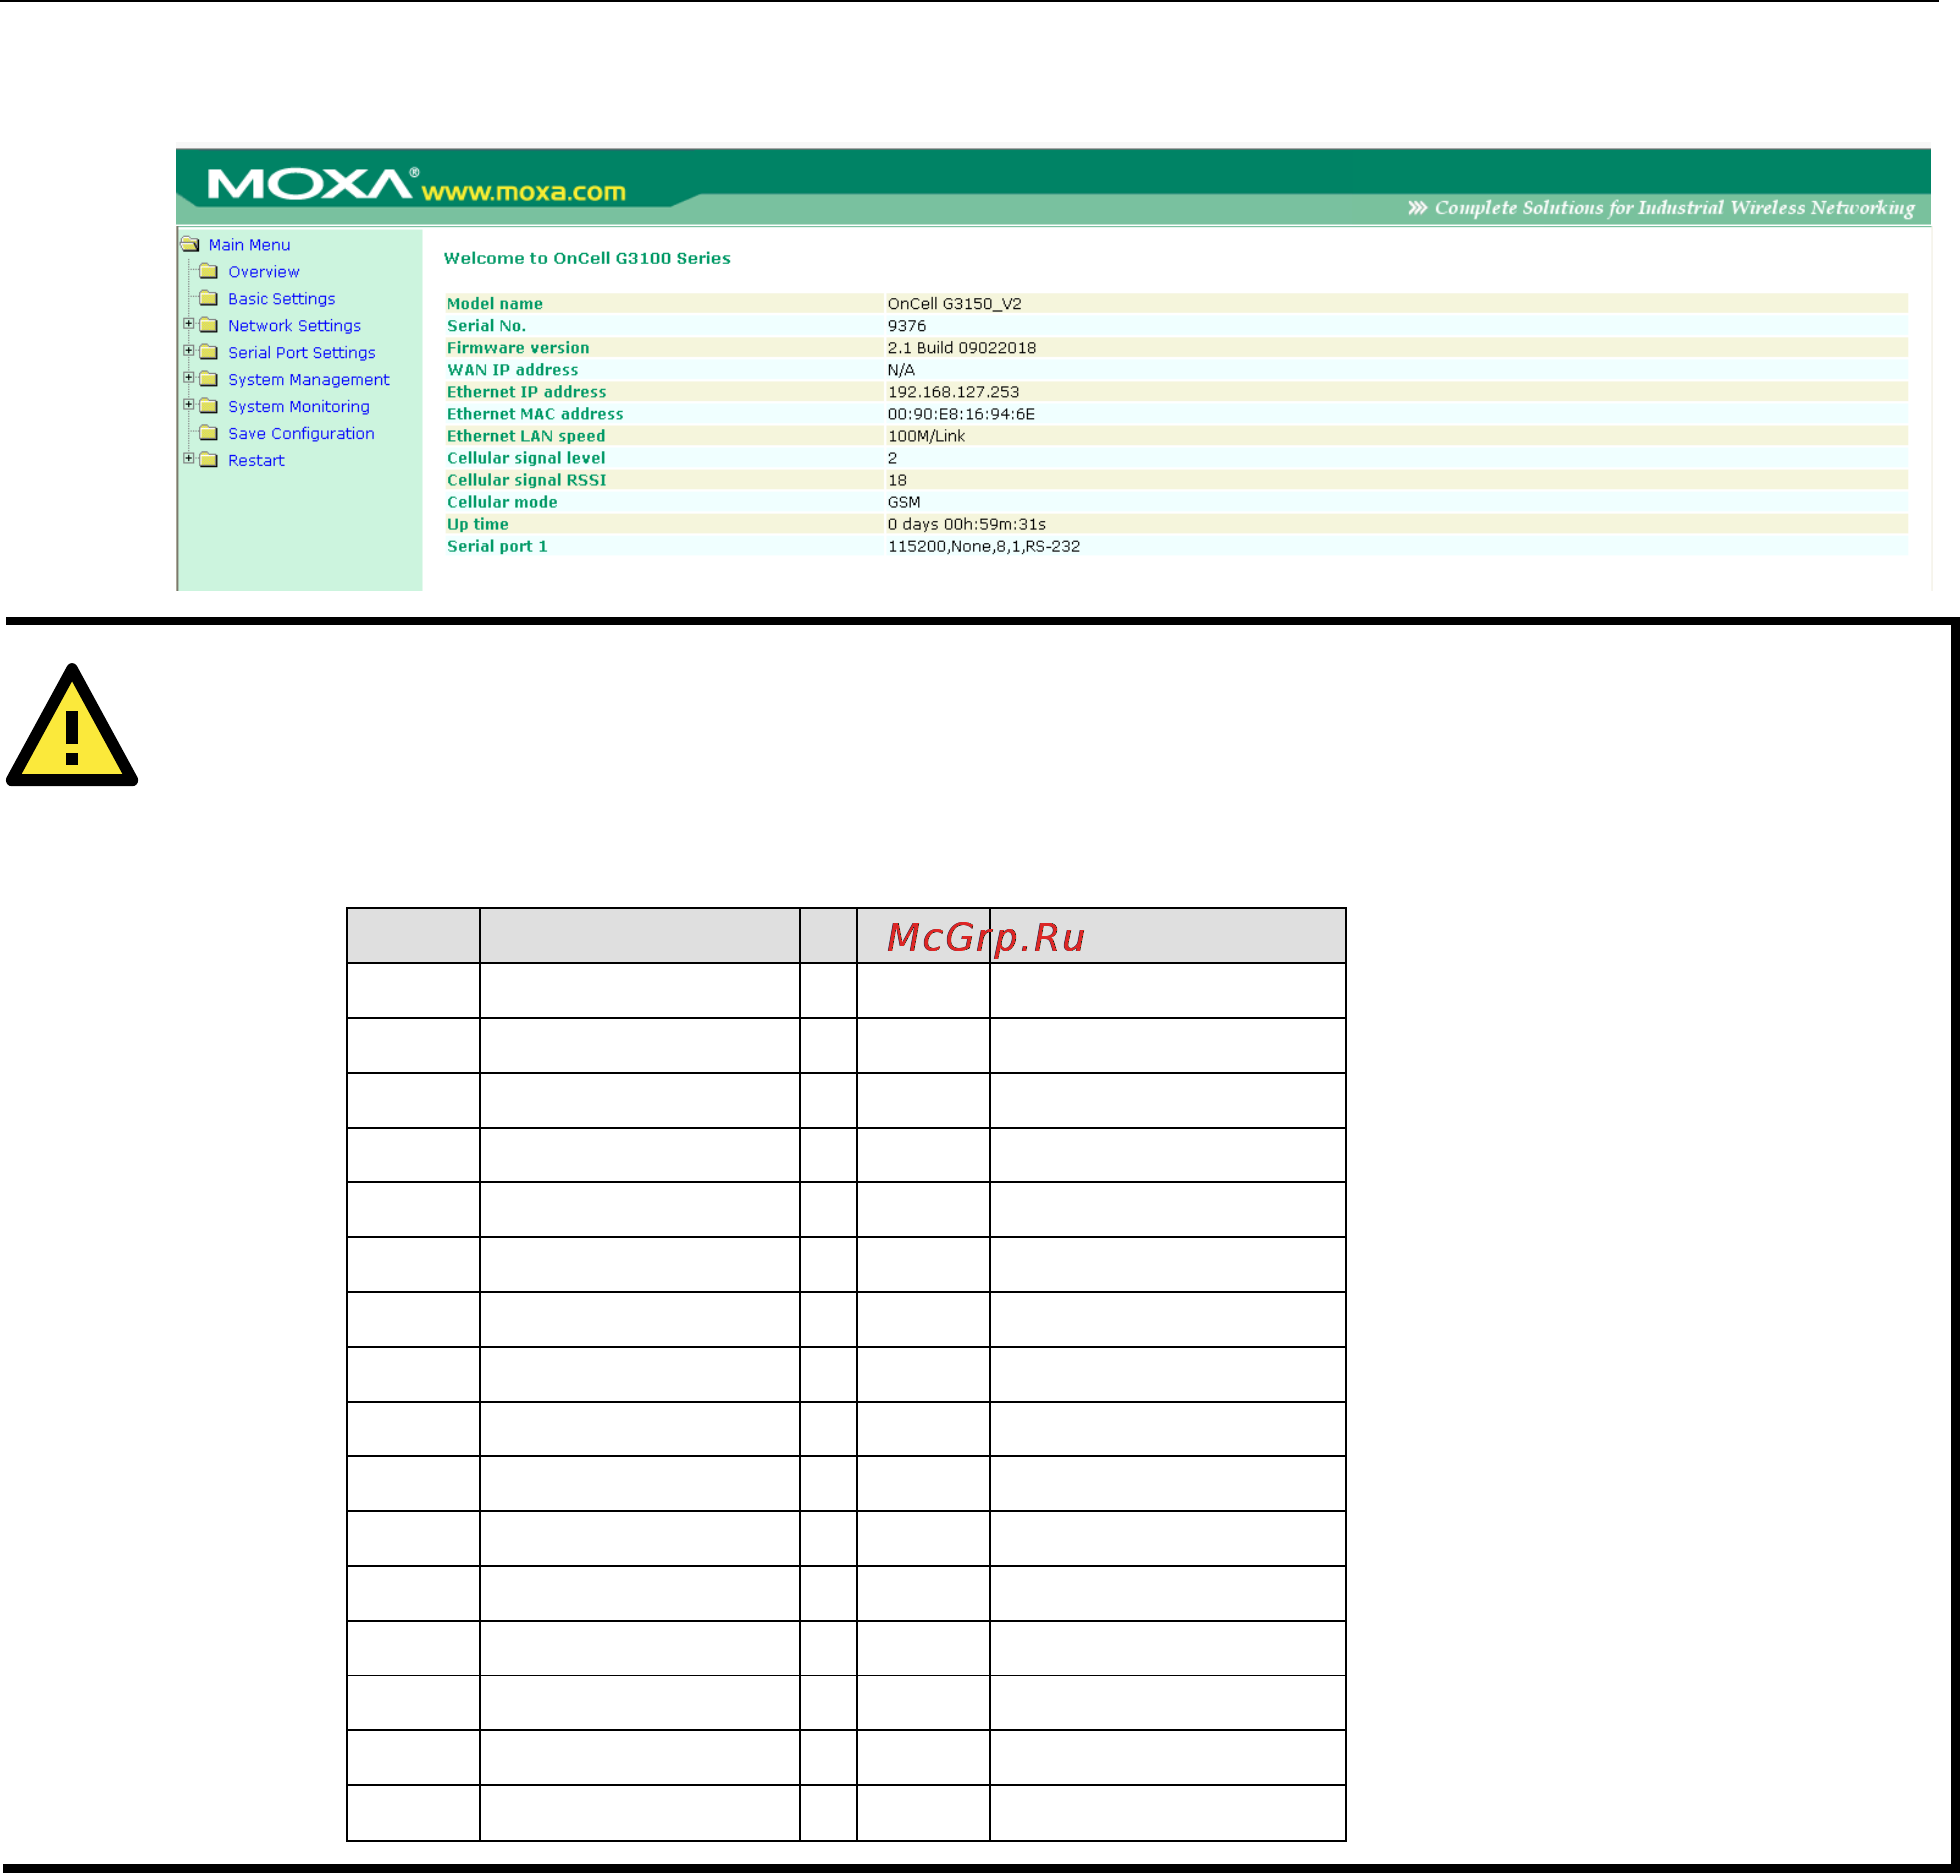Click the WAN IP address N/A value

(x=901, y=370)
